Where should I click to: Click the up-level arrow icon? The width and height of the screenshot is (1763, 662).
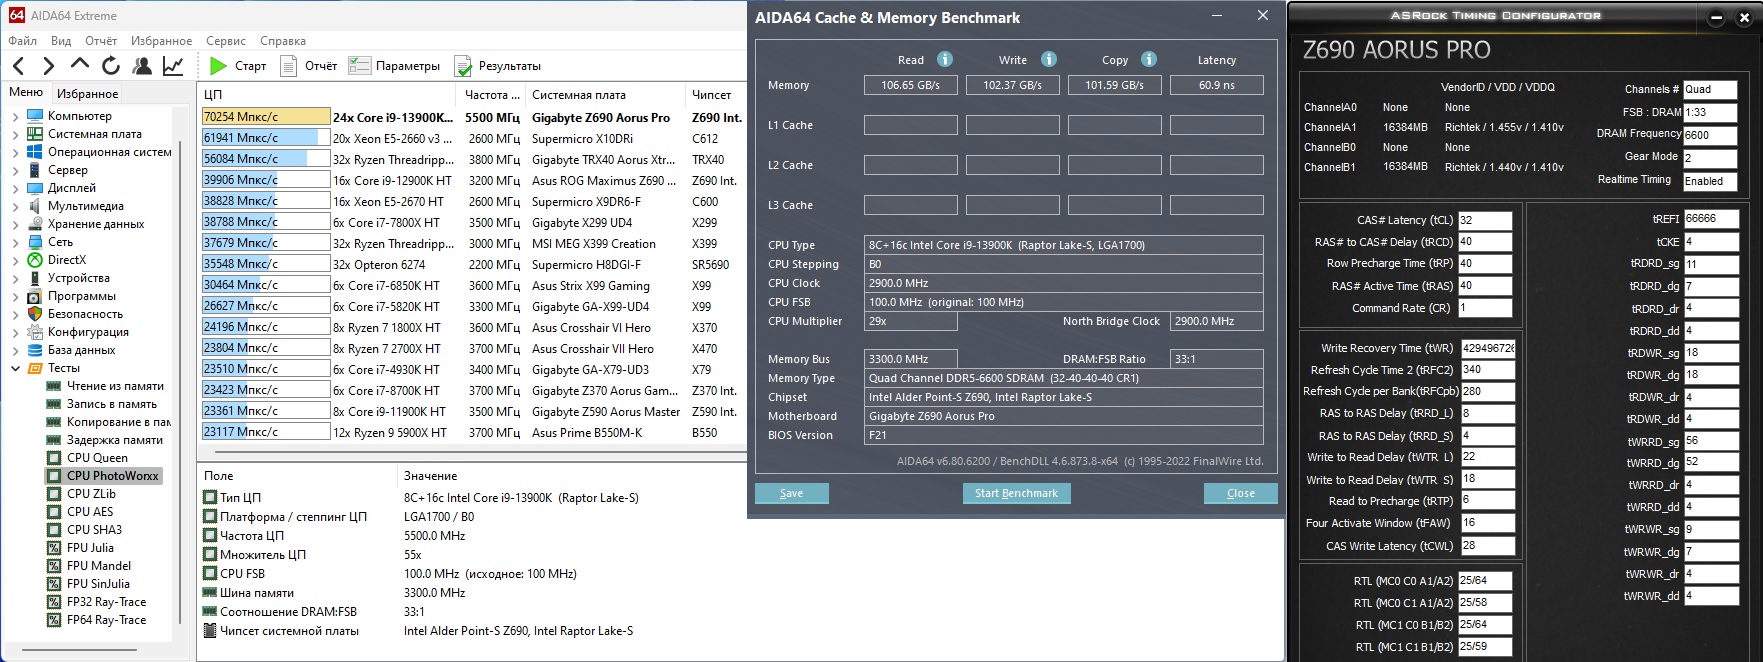tap(80, 65)
